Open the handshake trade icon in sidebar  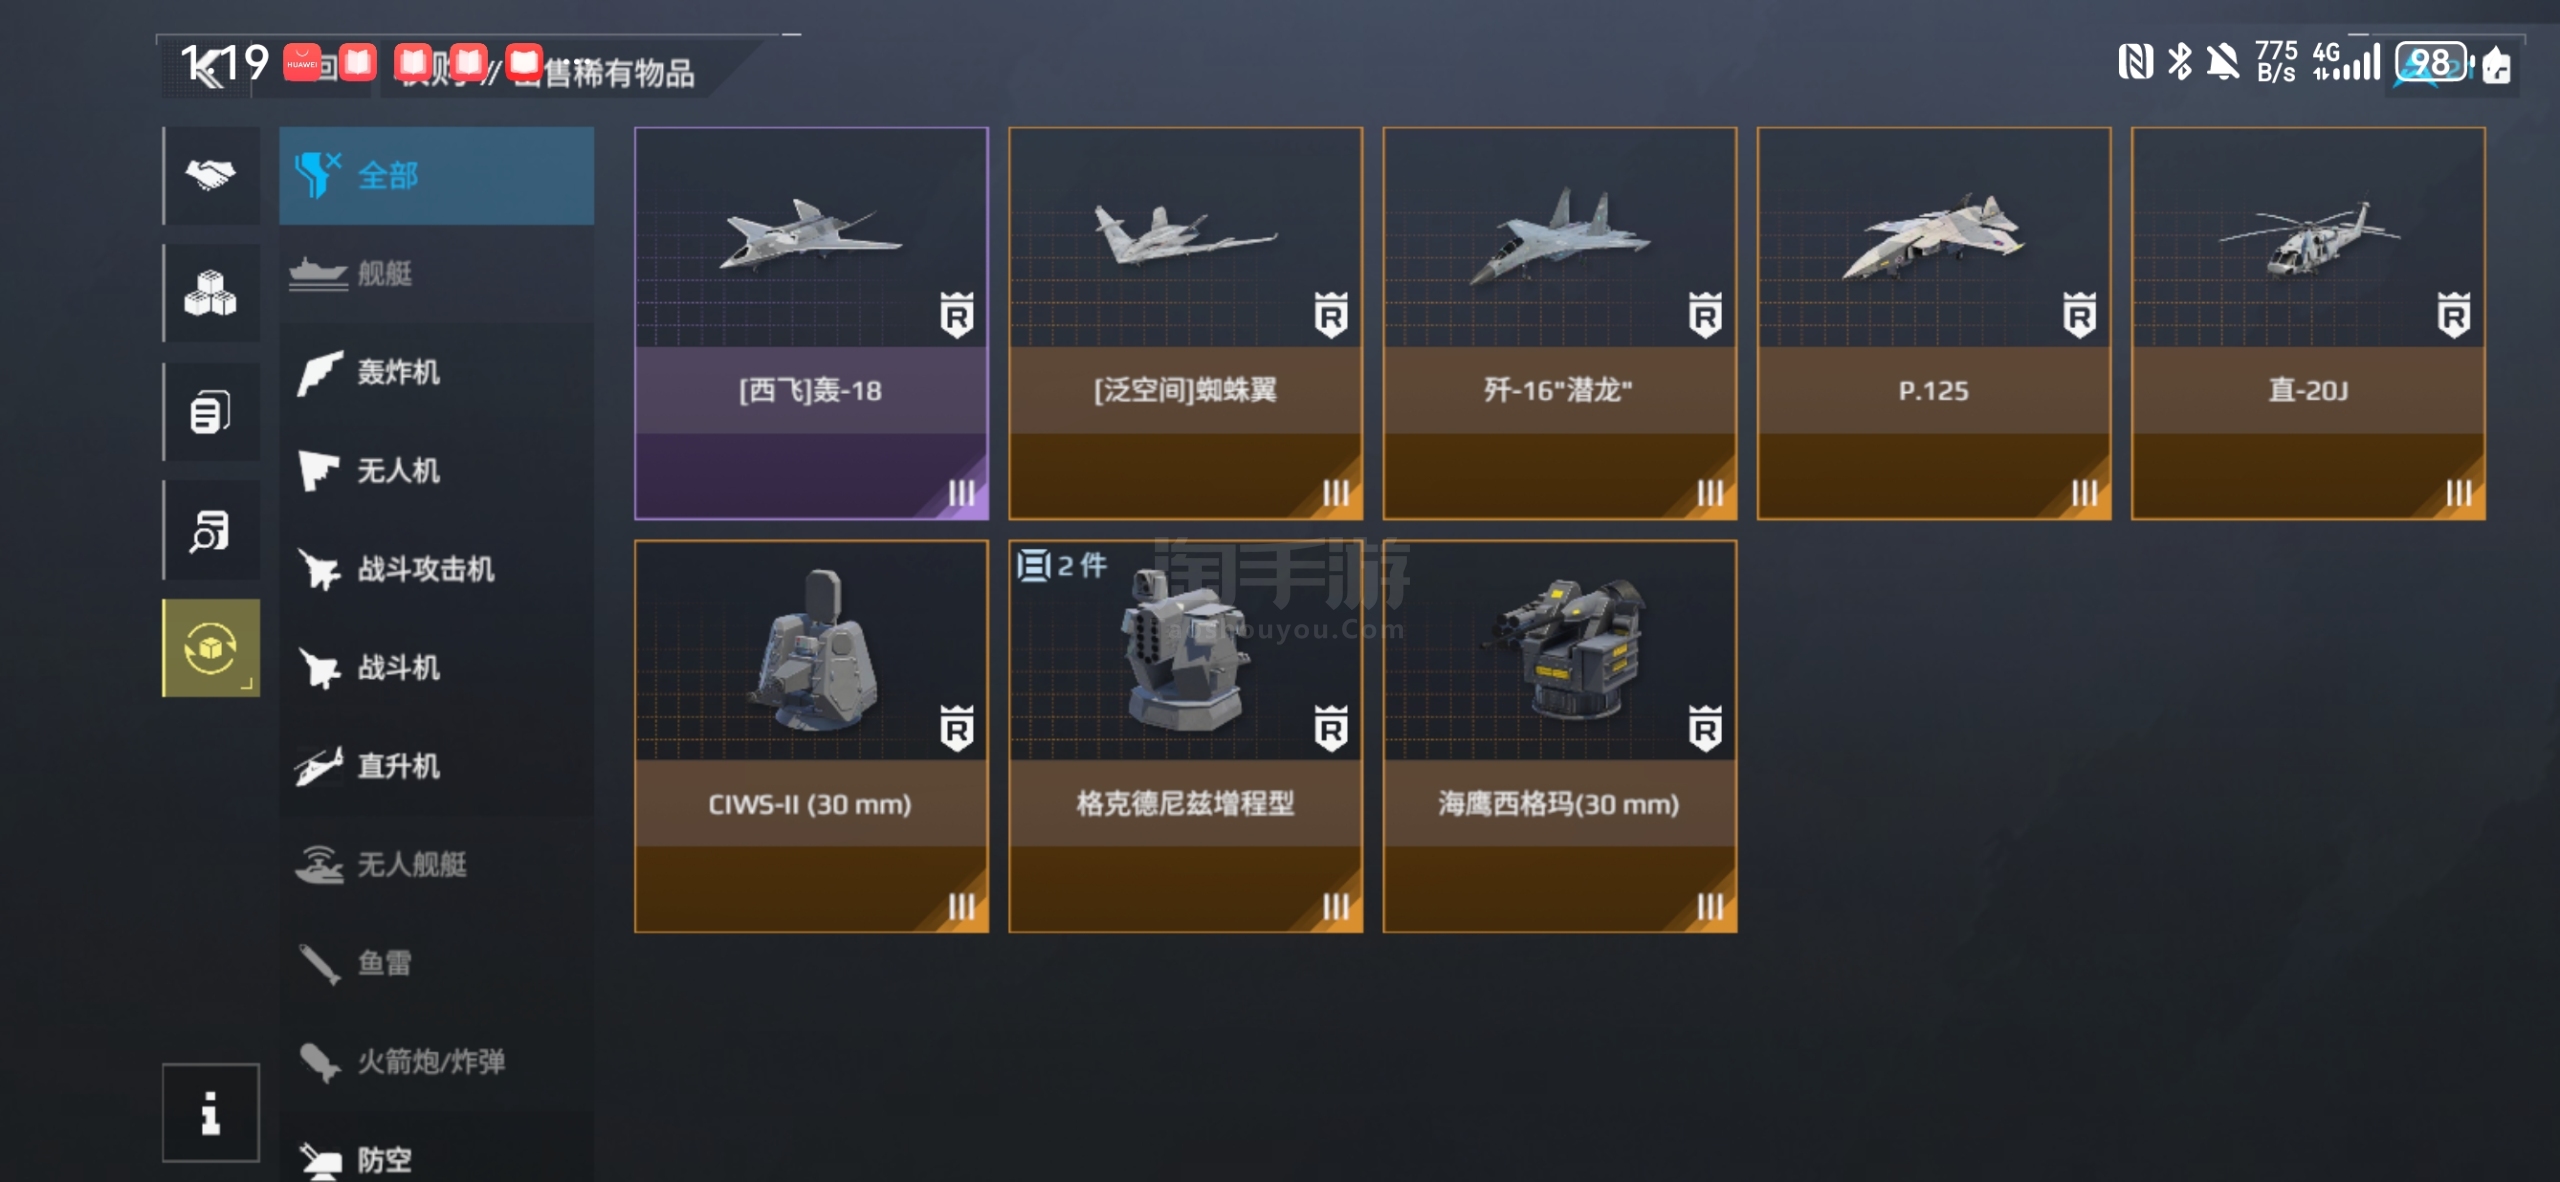click(211, 175)
